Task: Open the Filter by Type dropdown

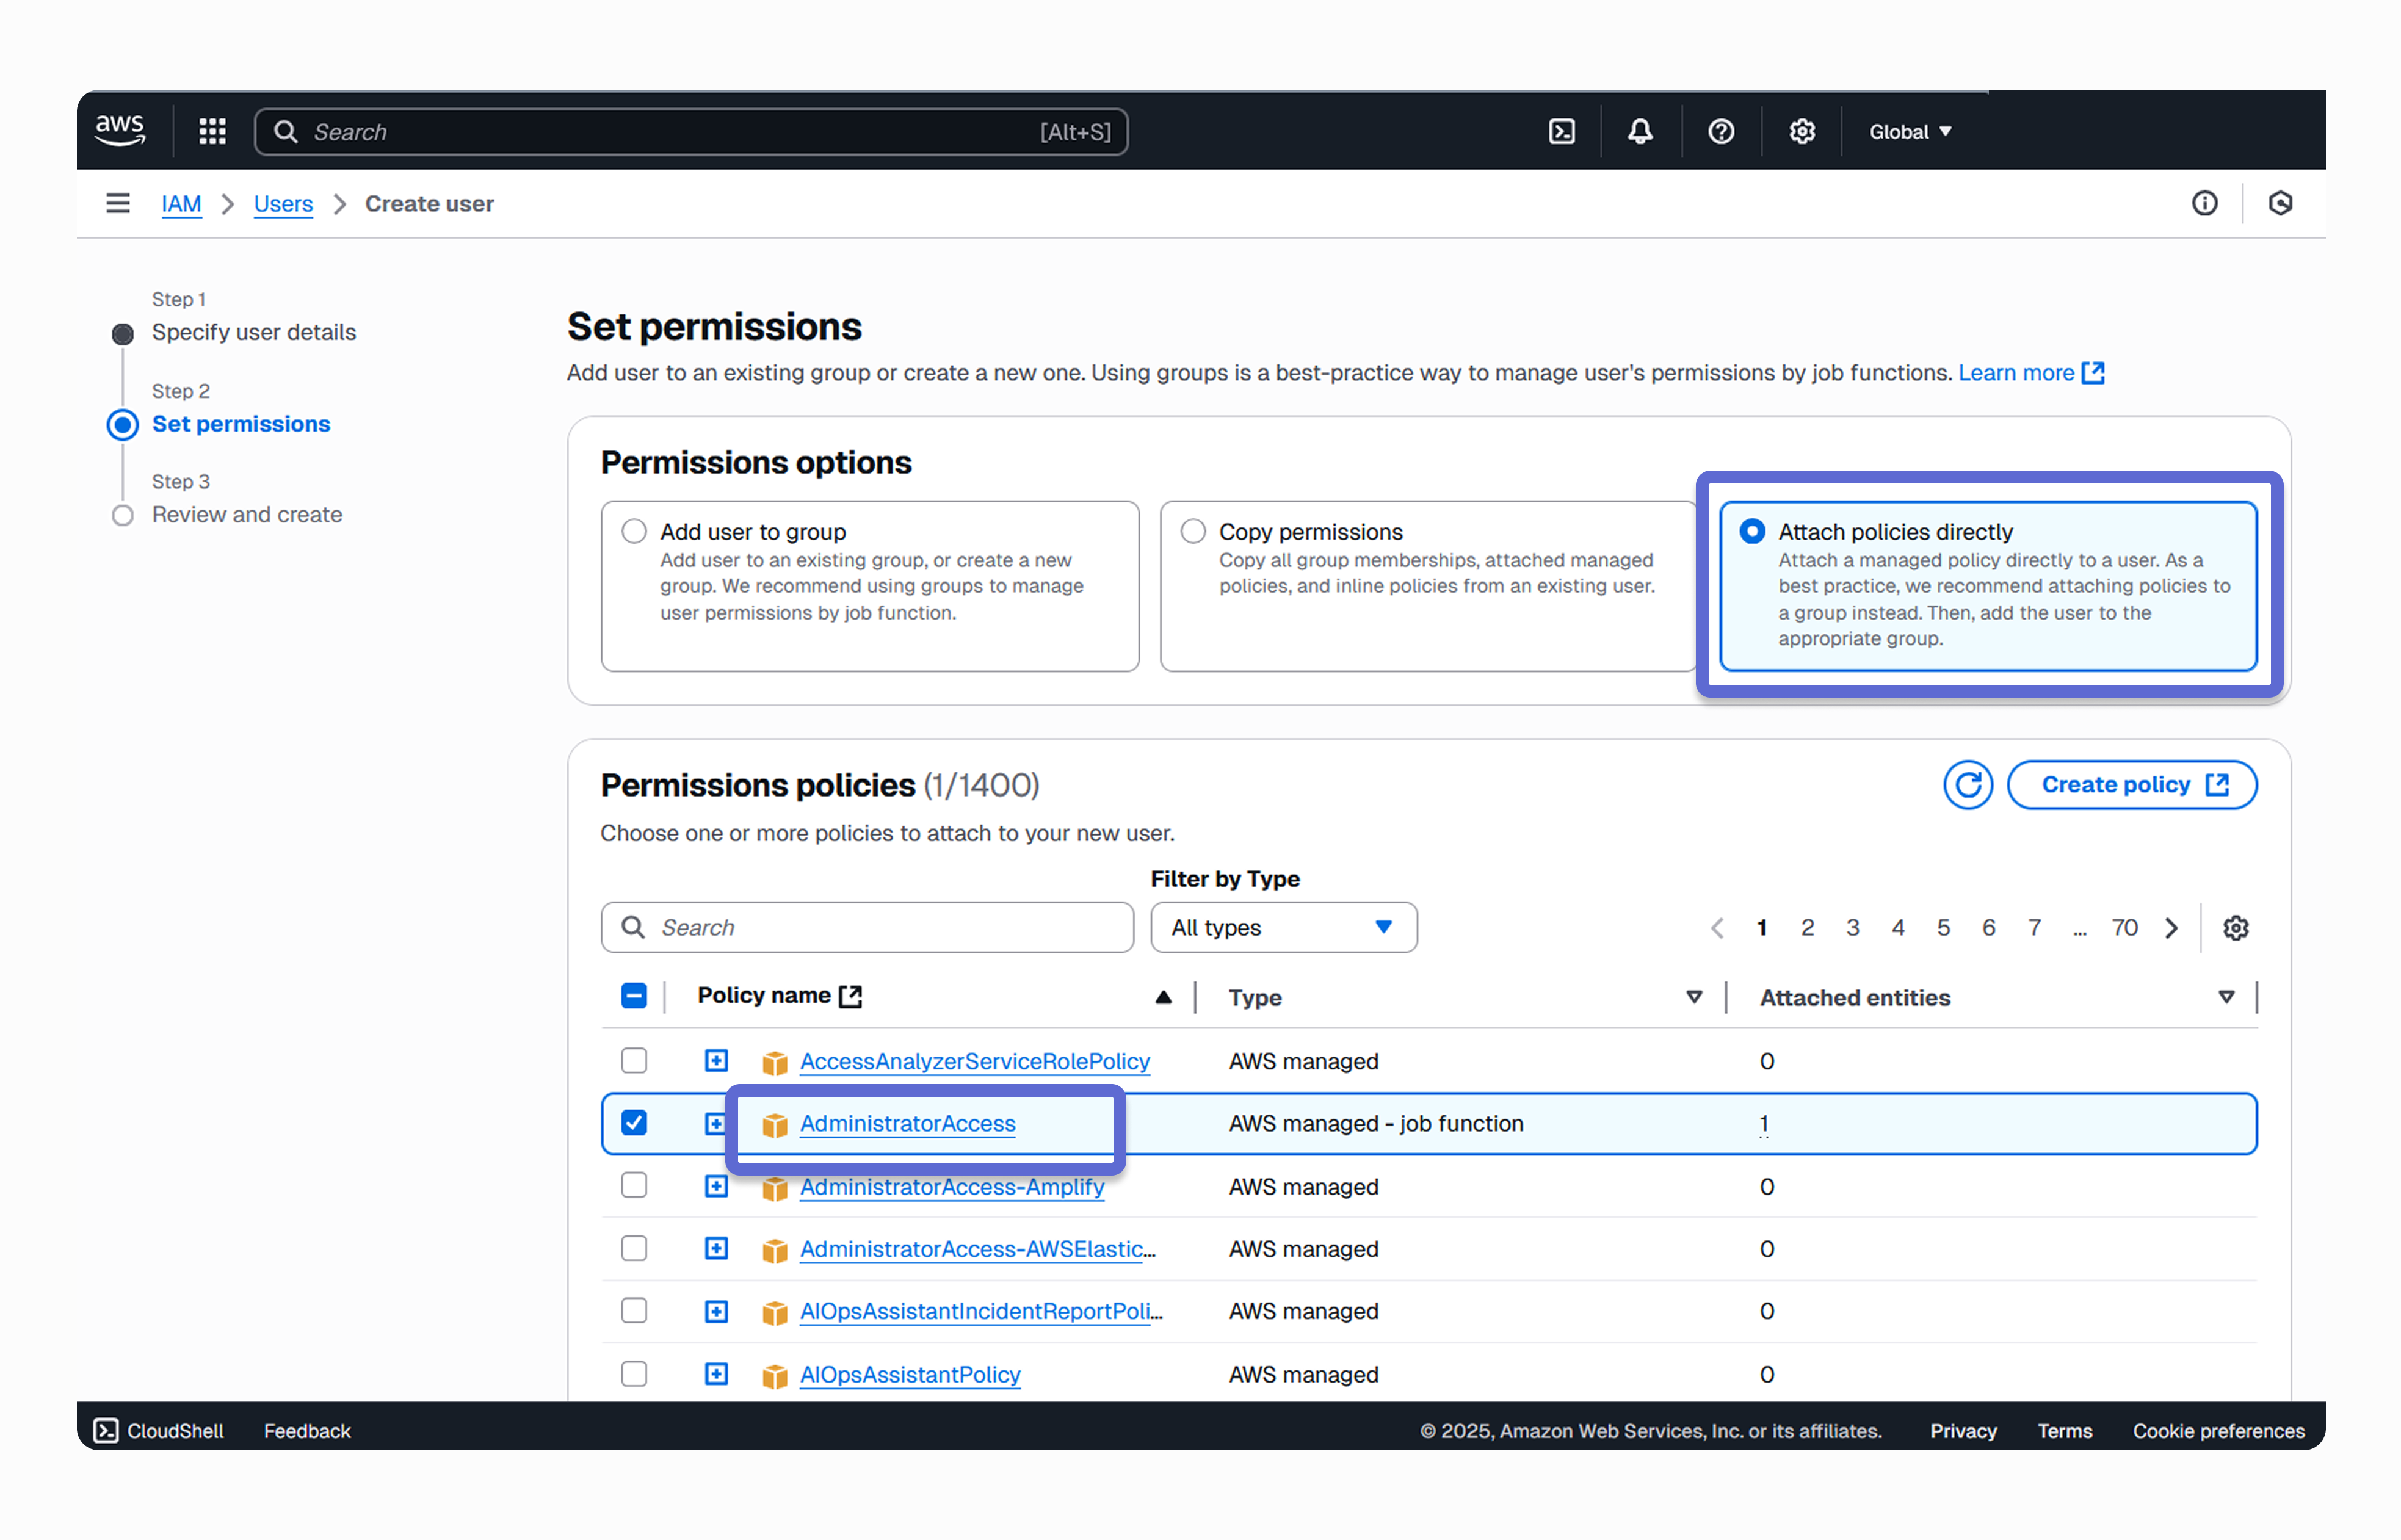Action: [x=1283, y=928]
